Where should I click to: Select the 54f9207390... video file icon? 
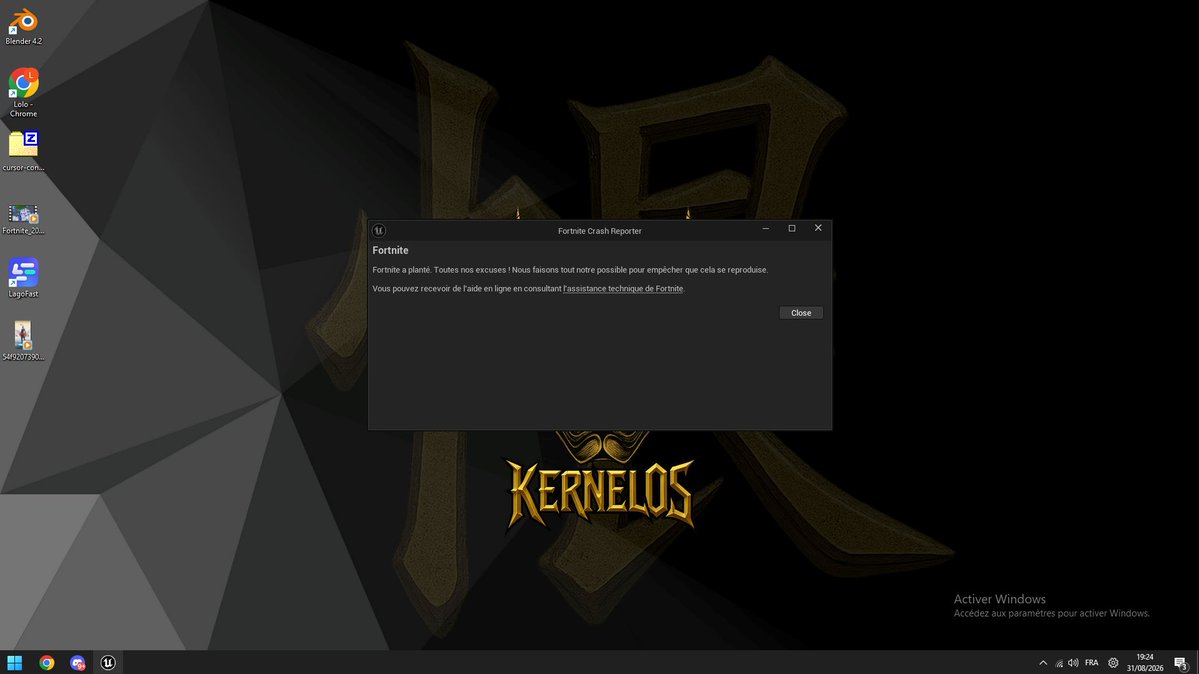coord(24,340)
